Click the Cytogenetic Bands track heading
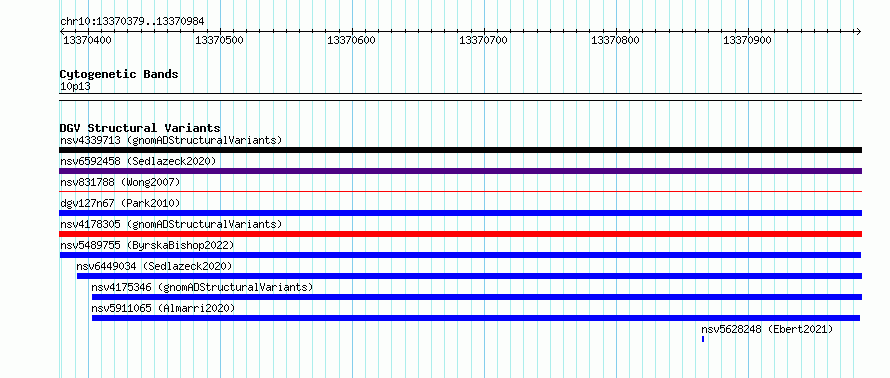The image size is (890, 378). [x=119, y=74]
